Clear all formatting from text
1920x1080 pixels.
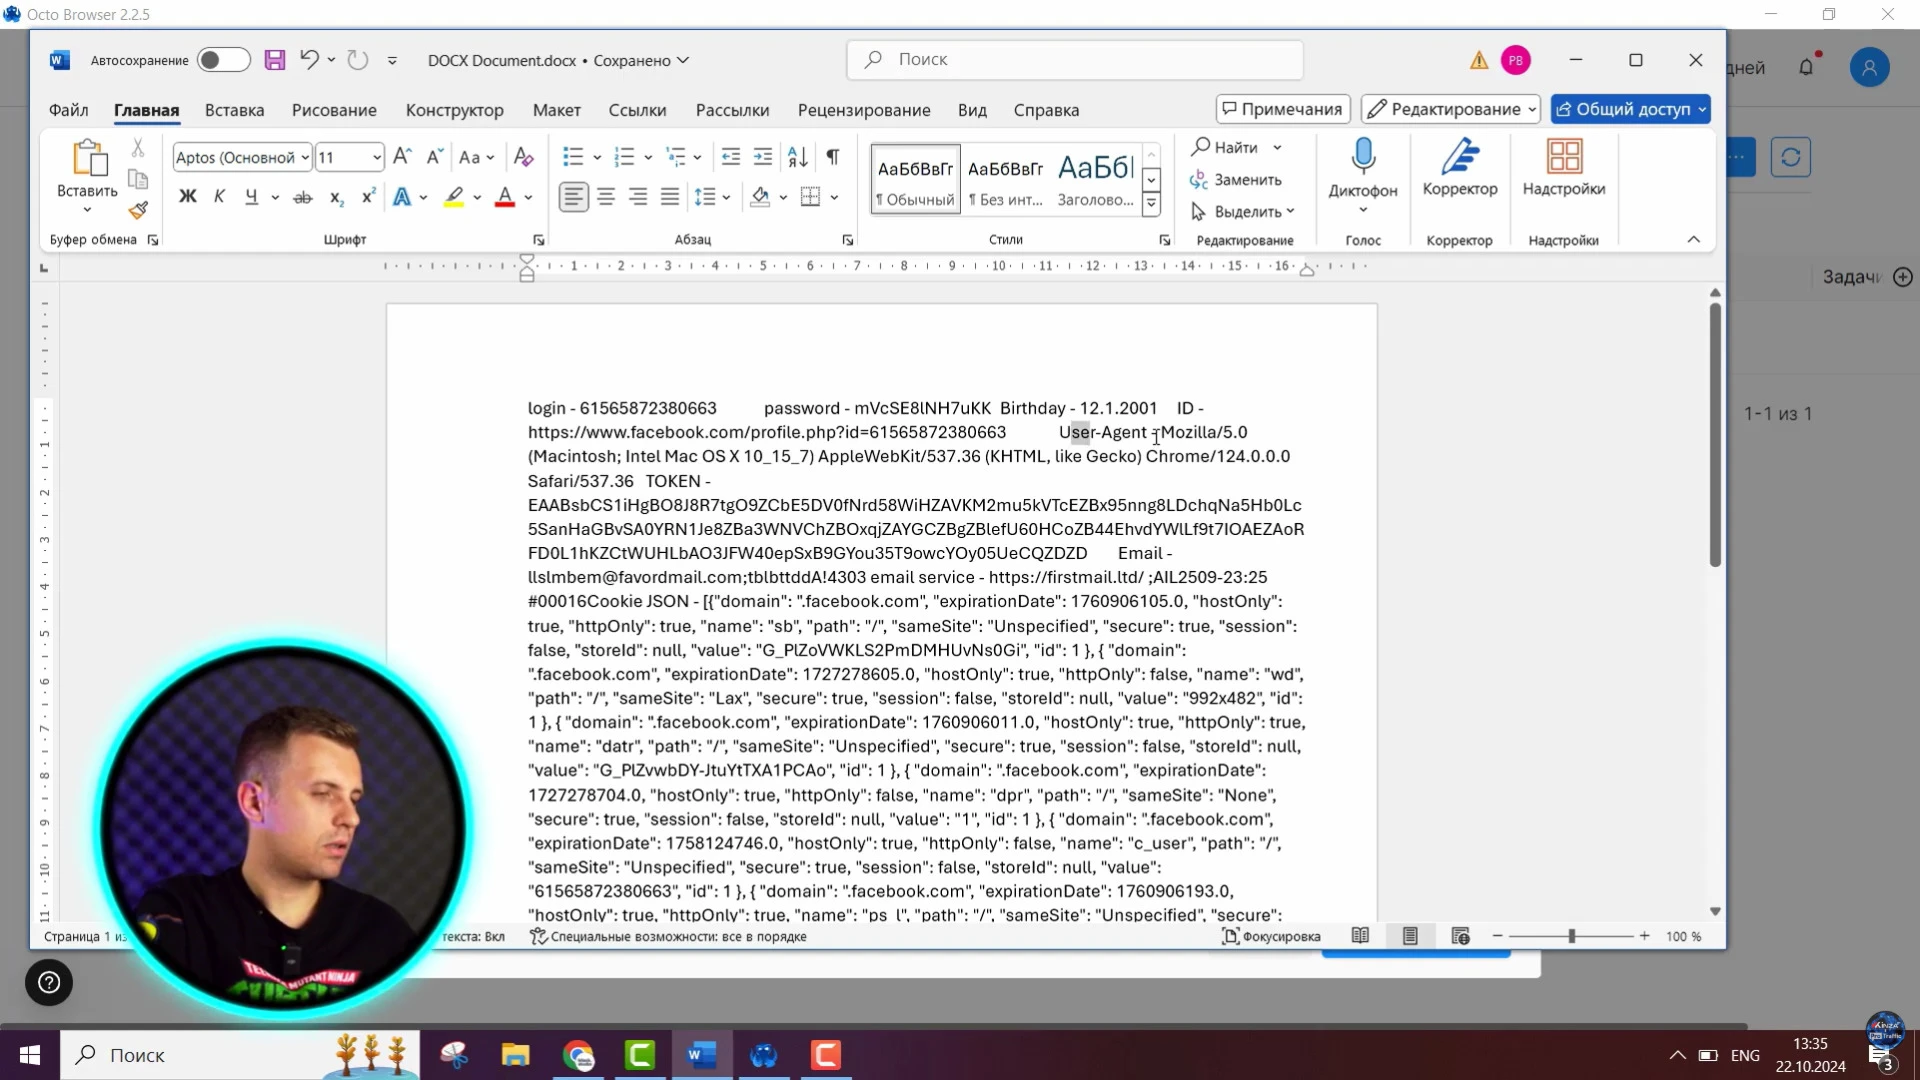[522, 157]
